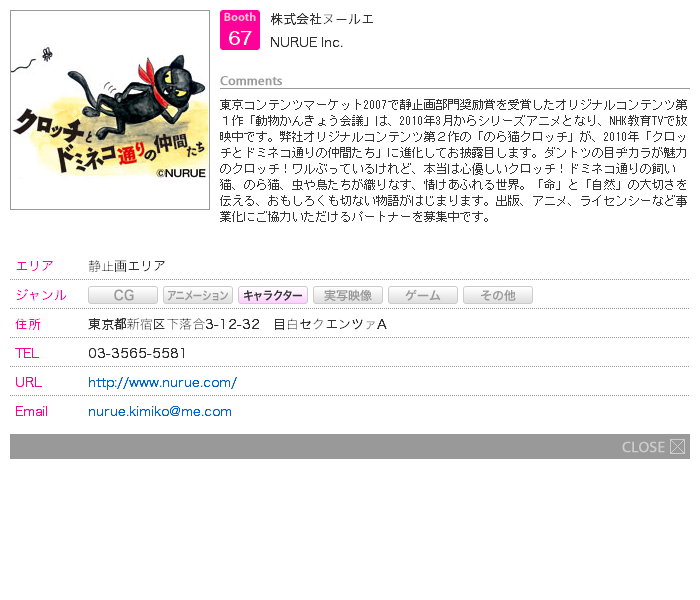The height and width of the screenshot is (600, 700).
Task: Toggle the その他 genre tag
Action: [498, 295]
